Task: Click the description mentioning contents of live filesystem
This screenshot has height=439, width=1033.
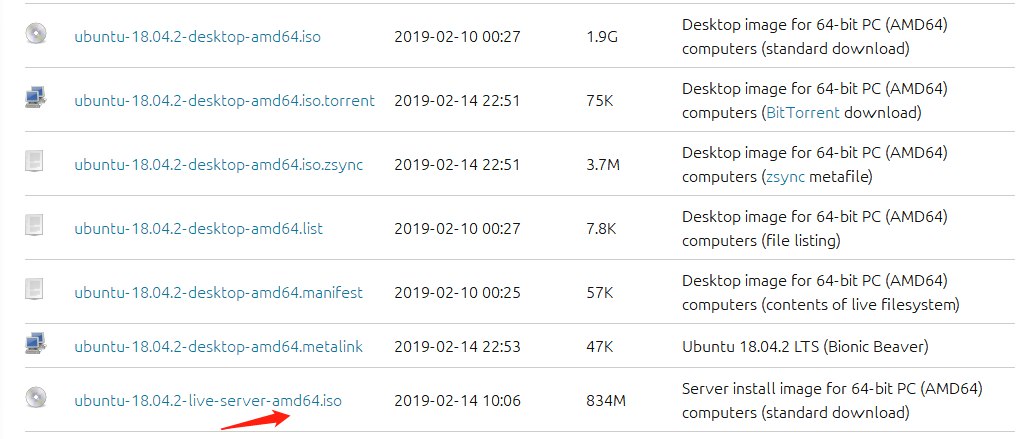Action: 821,293
